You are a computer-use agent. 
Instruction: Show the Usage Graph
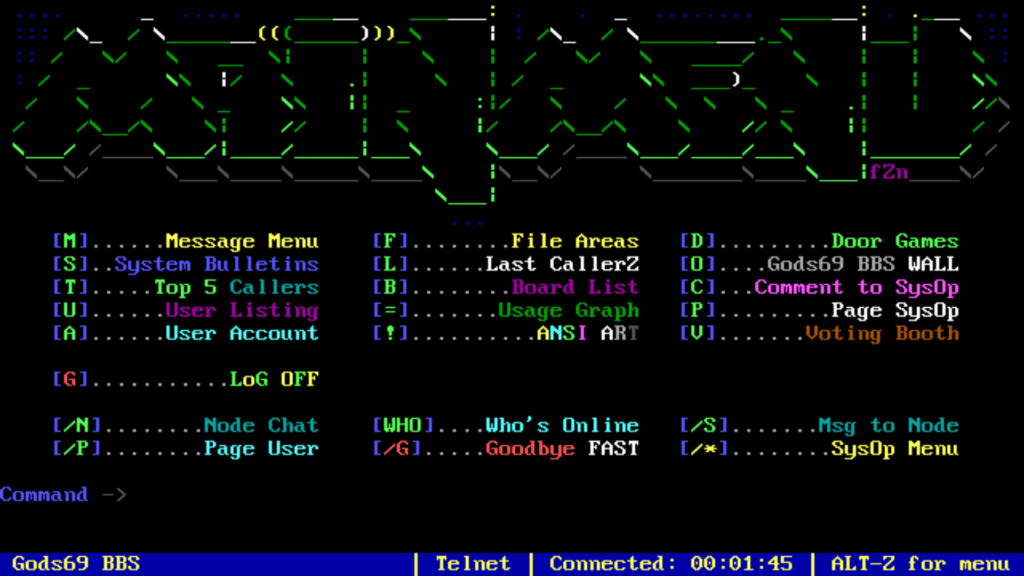pyautogui.click(x=567, y=310)
